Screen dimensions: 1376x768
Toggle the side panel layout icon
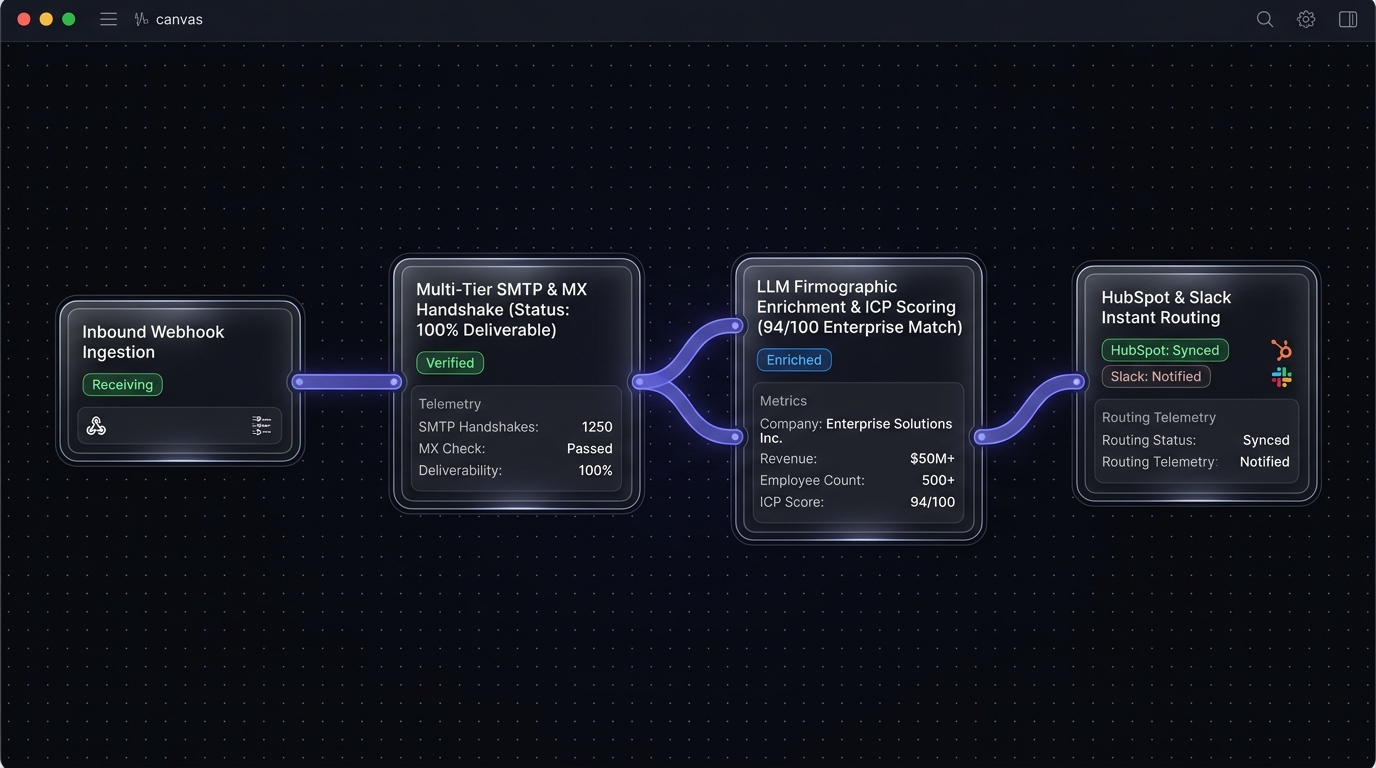pos(1348,19)
